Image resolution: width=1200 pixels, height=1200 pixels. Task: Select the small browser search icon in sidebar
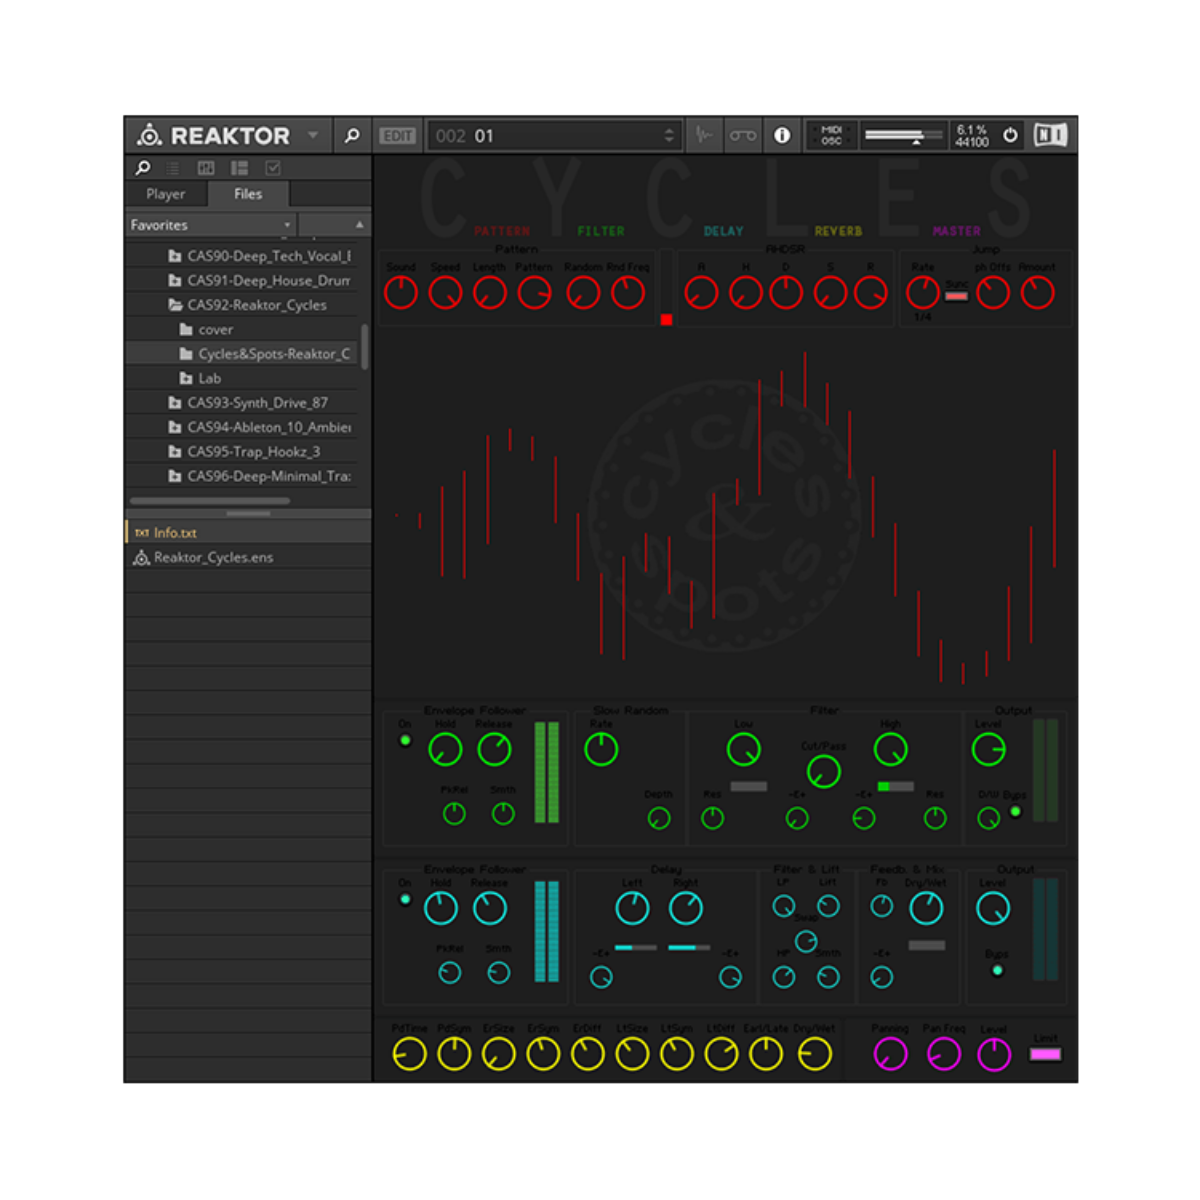(143, 167)
